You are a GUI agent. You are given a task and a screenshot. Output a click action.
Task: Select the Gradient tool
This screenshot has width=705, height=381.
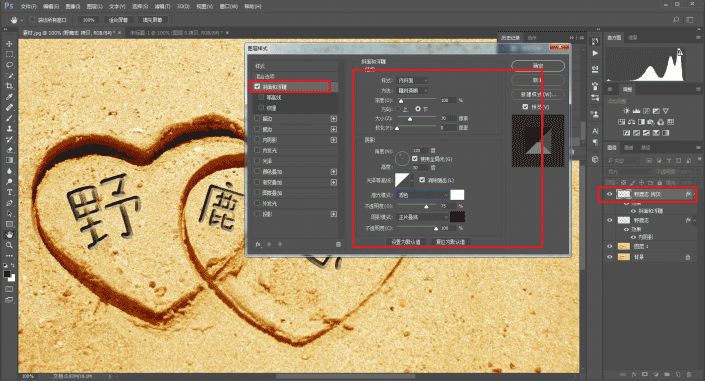coord(9,160)
